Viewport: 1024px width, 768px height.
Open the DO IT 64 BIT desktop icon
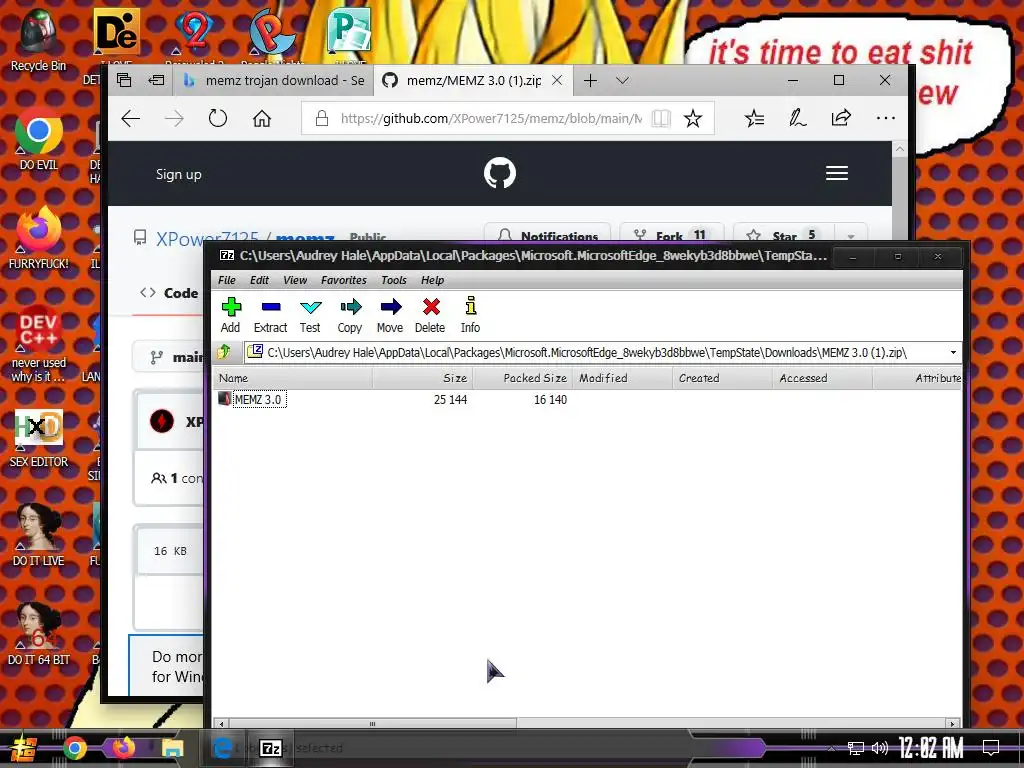(x=39, y=634)
